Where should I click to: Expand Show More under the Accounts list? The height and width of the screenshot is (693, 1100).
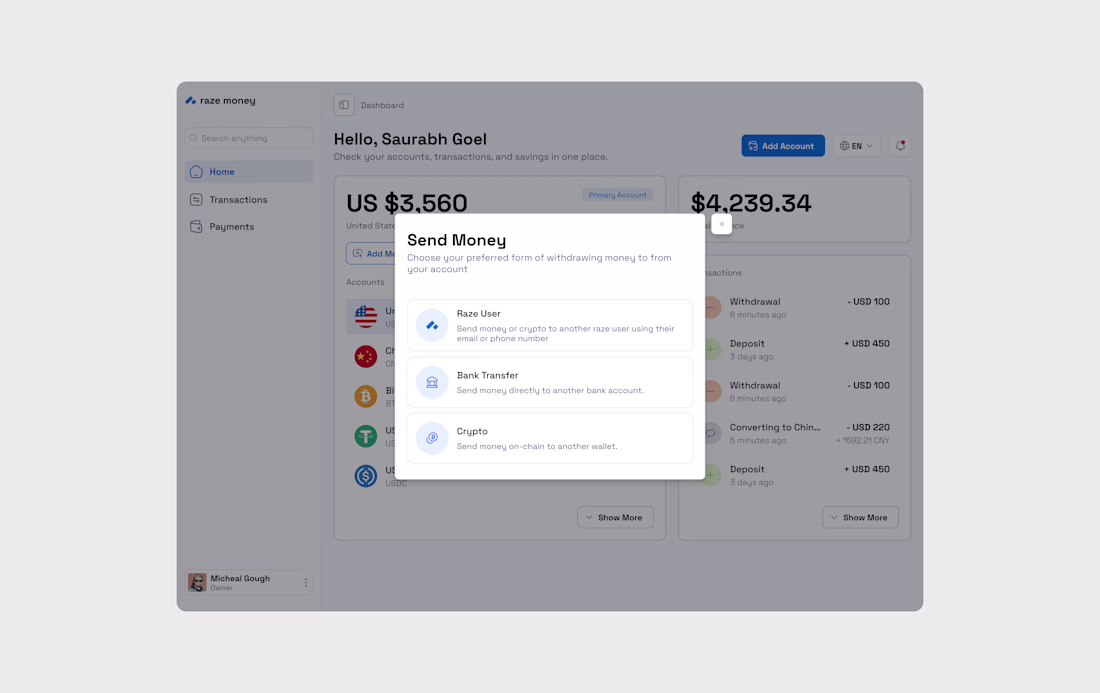[615, 518]
